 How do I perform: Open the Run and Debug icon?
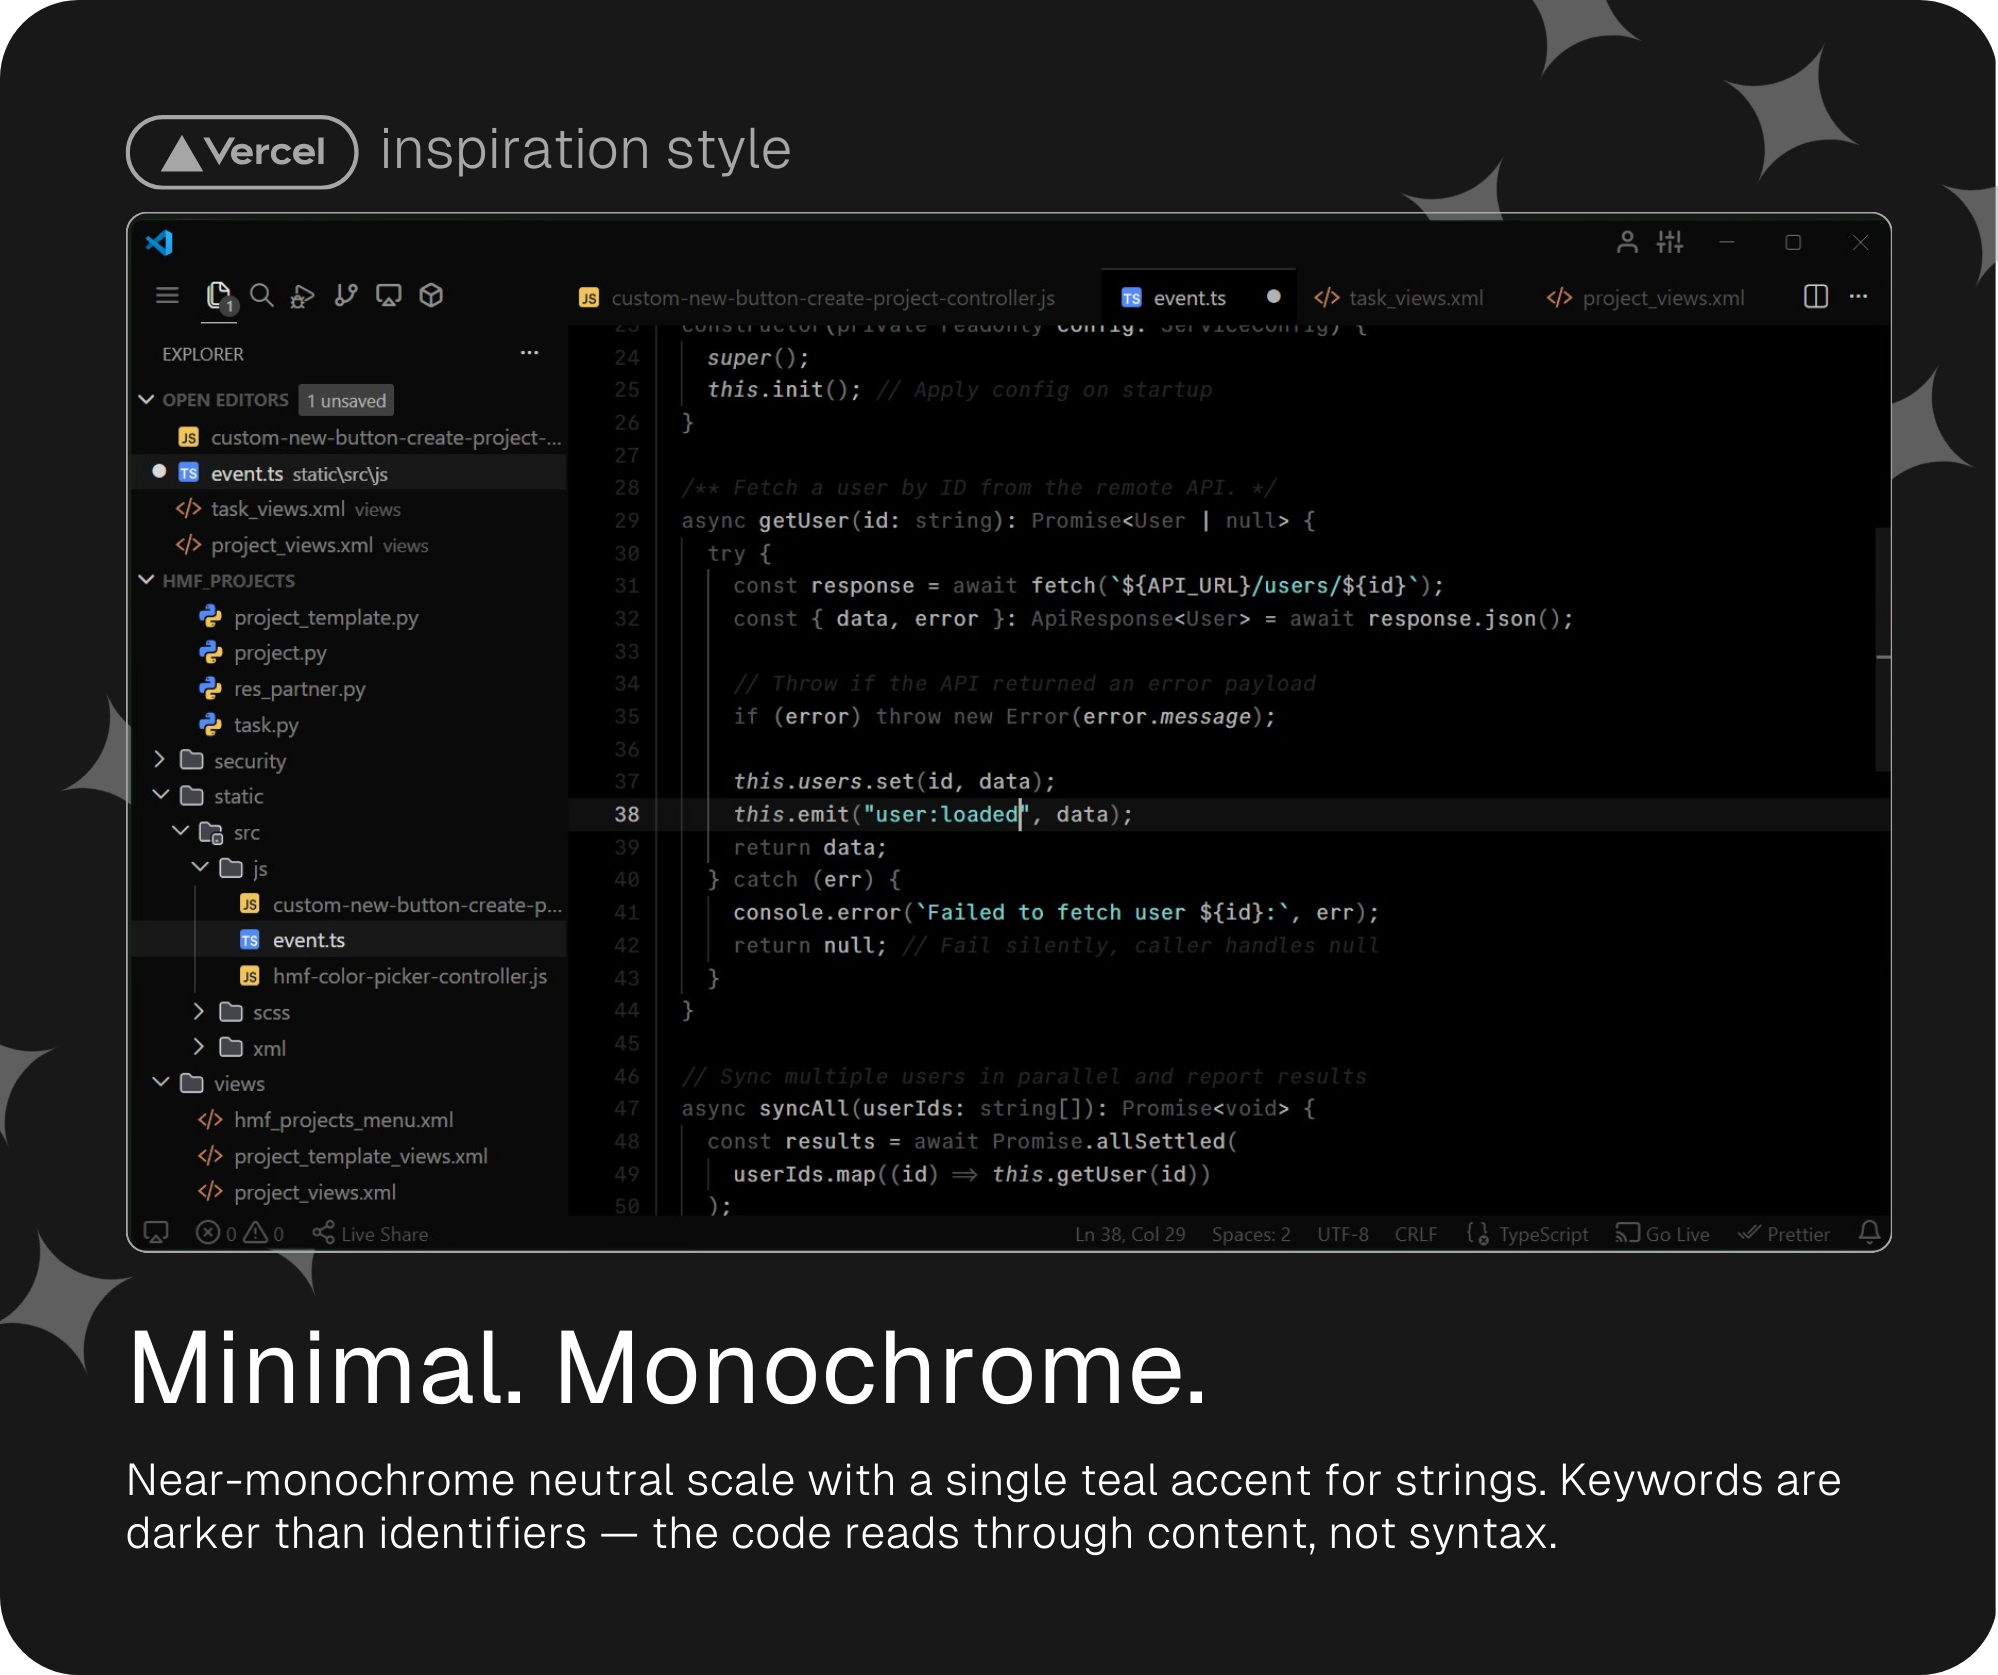[302, 296]
